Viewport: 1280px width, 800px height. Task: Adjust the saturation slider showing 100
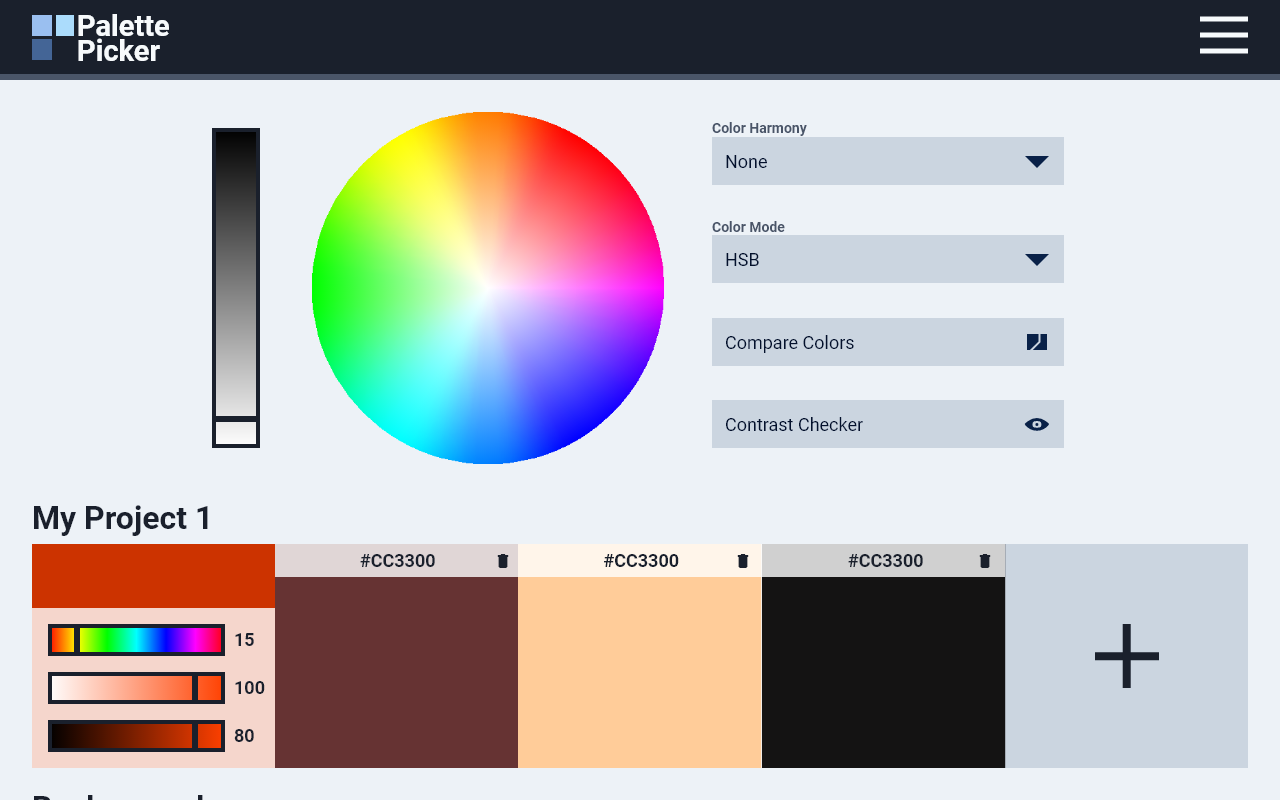tap(136, 688)
